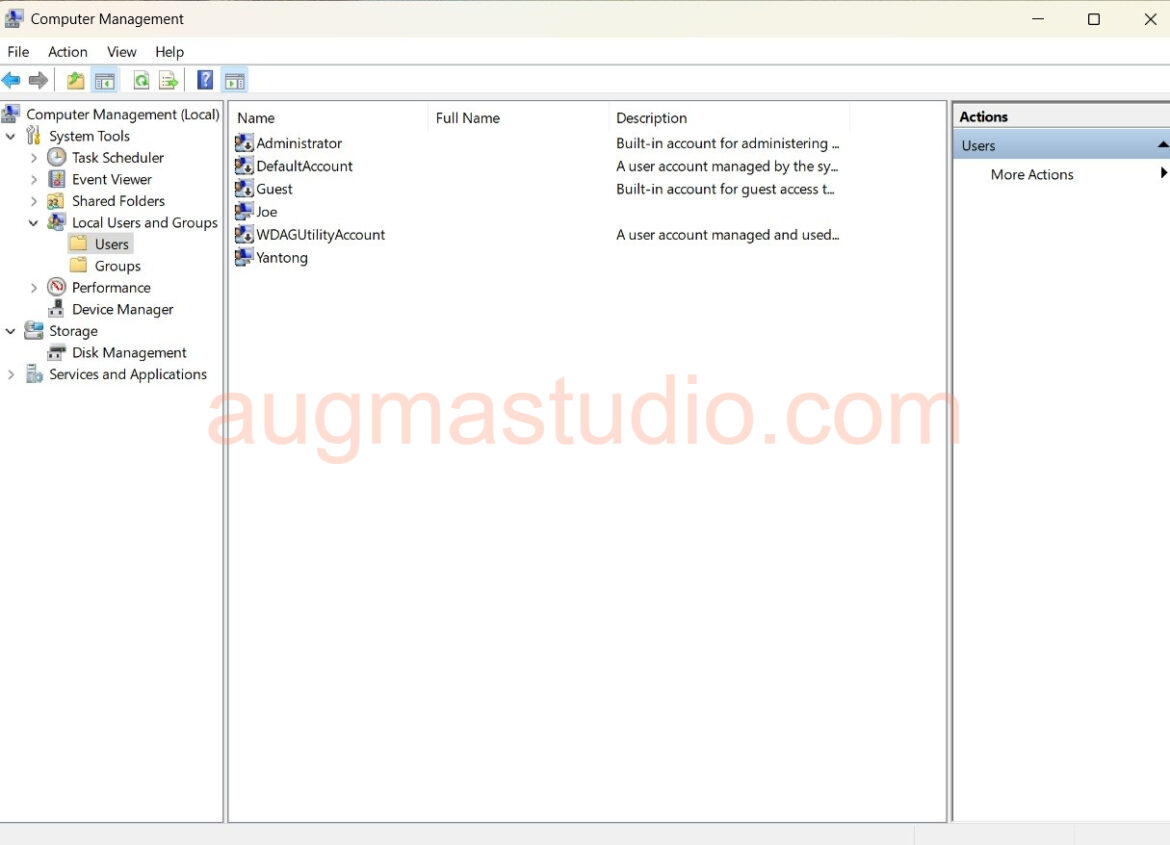Open Help using the question mark icon
Screen dimensions: 1170x845
click(x=204, y=80)
